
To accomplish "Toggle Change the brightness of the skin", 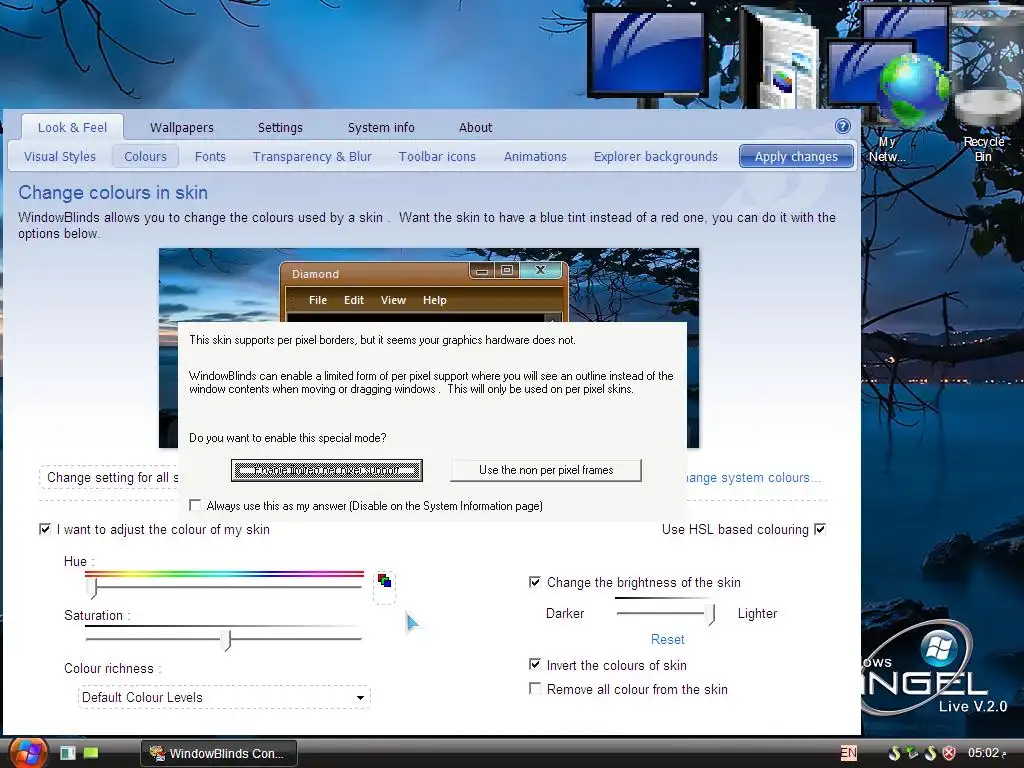I will [x=535, y=582].
